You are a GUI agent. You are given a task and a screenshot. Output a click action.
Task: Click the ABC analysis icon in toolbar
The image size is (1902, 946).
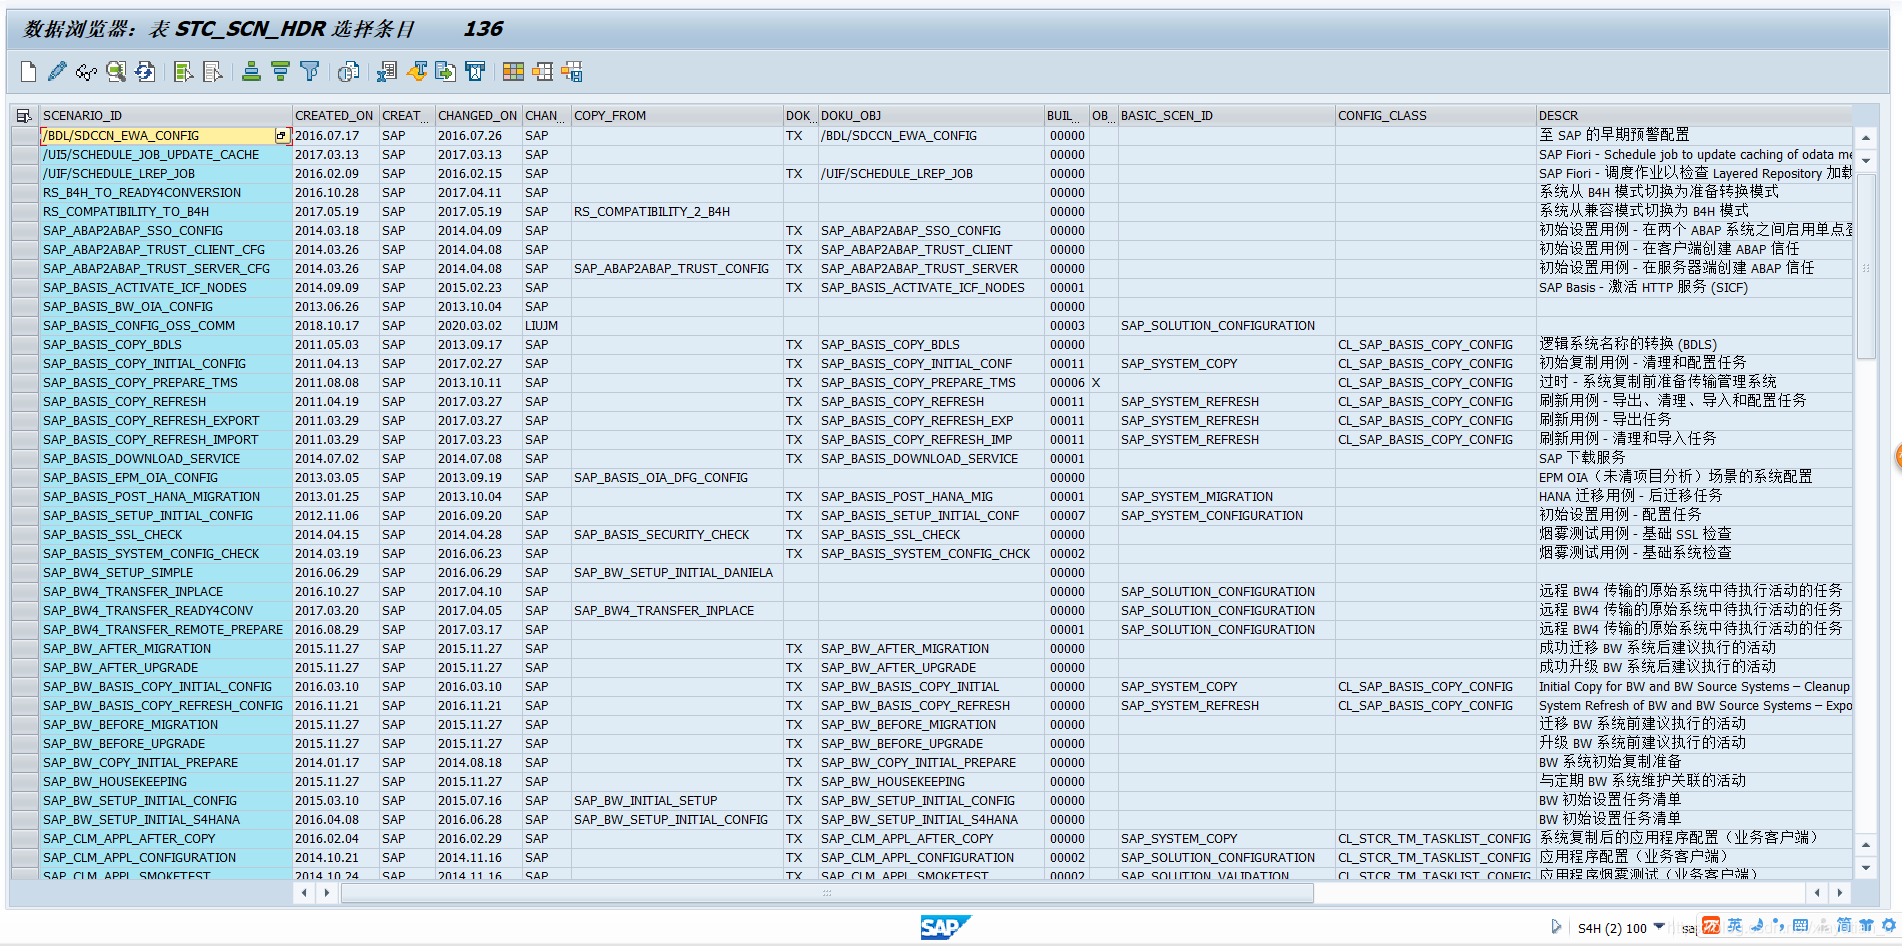pyautogui.click(x=475, y=71)
